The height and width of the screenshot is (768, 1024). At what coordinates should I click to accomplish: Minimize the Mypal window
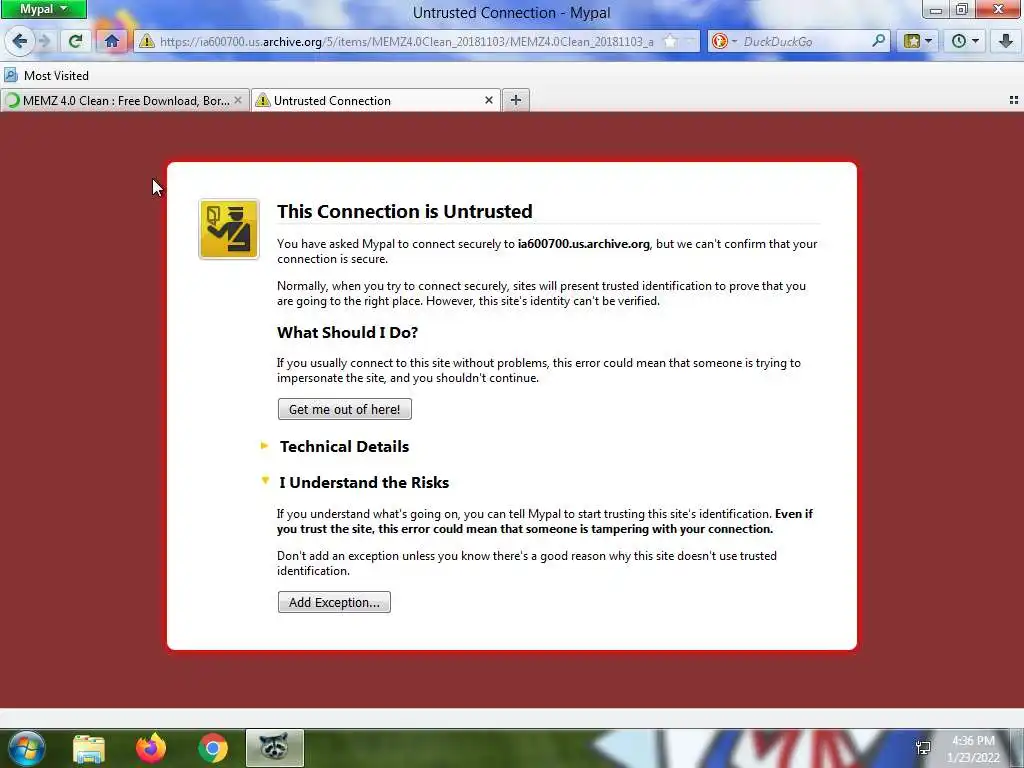click(935, 9)
